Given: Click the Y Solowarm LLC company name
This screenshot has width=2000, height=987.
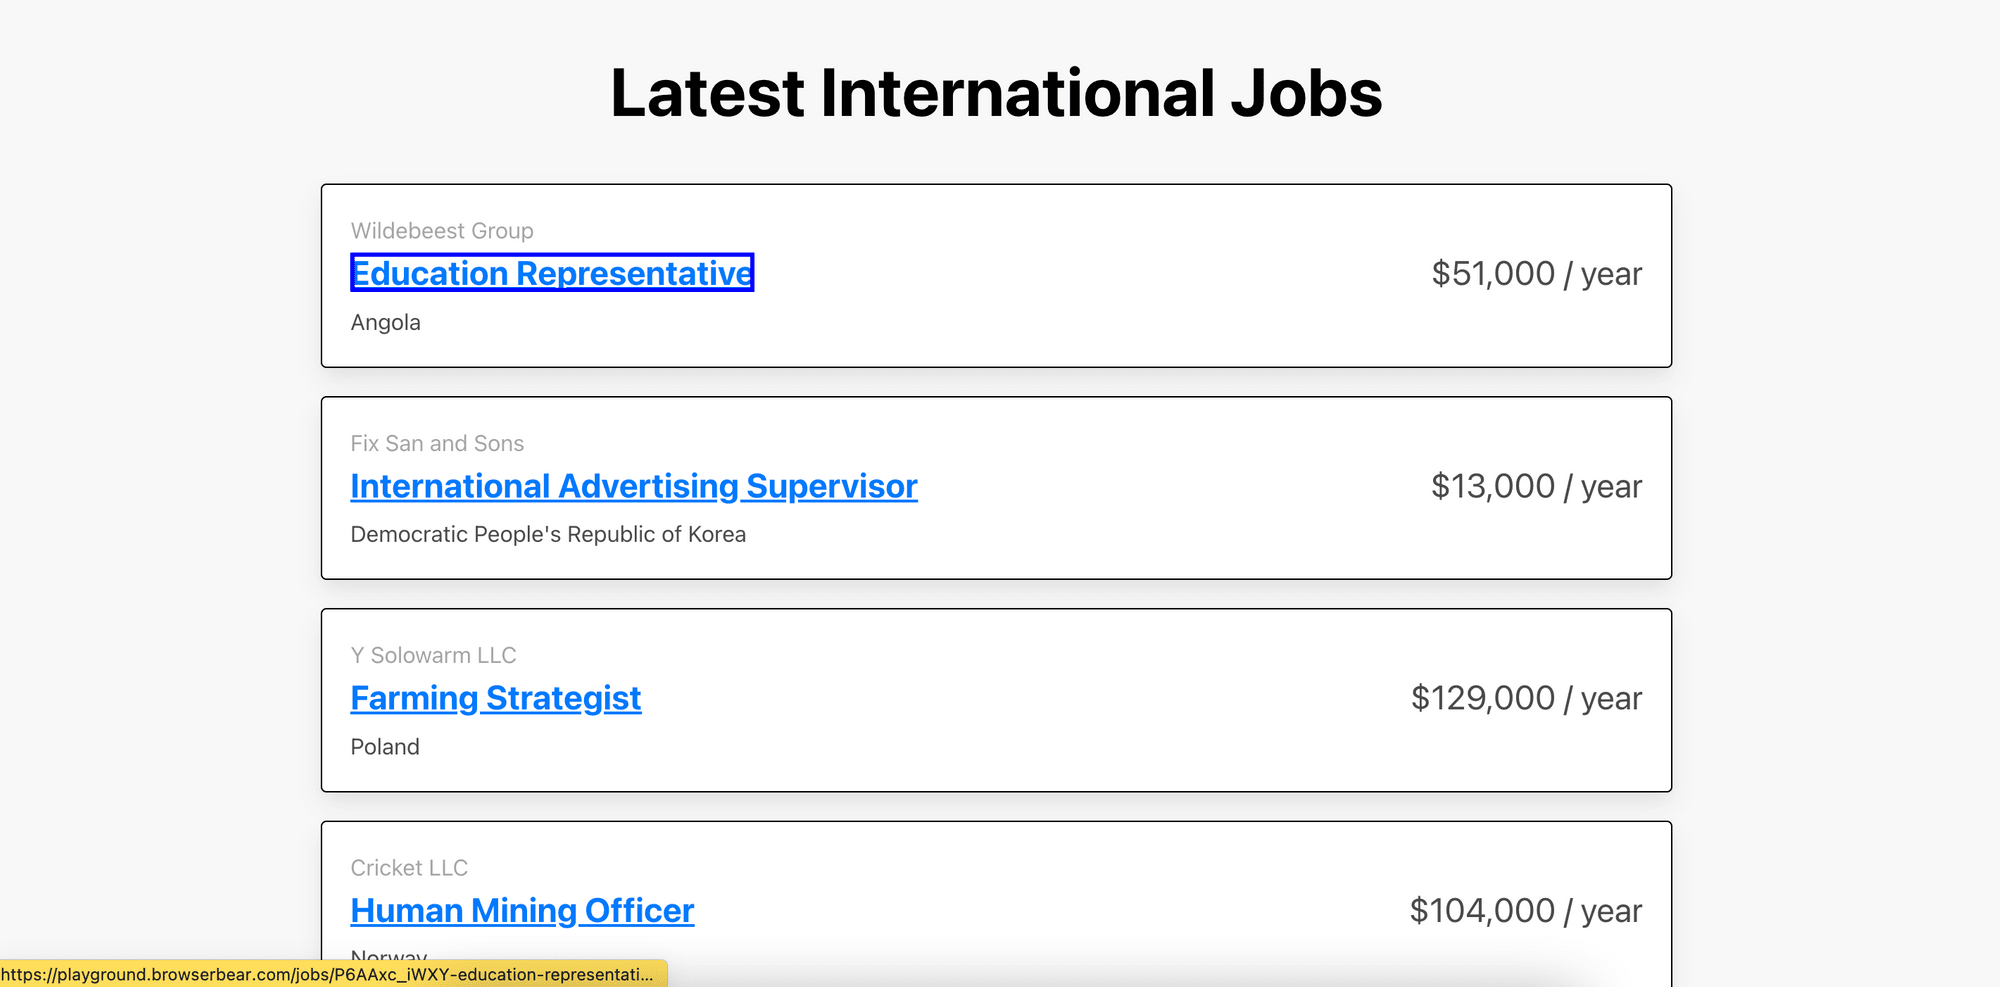Looking at the screenshot, I should coord(433,655).
